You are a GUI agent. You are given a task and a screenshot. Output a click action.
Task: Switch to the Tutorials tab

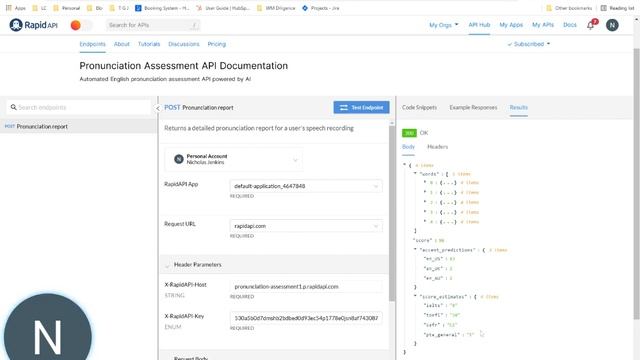click(149, 44)
